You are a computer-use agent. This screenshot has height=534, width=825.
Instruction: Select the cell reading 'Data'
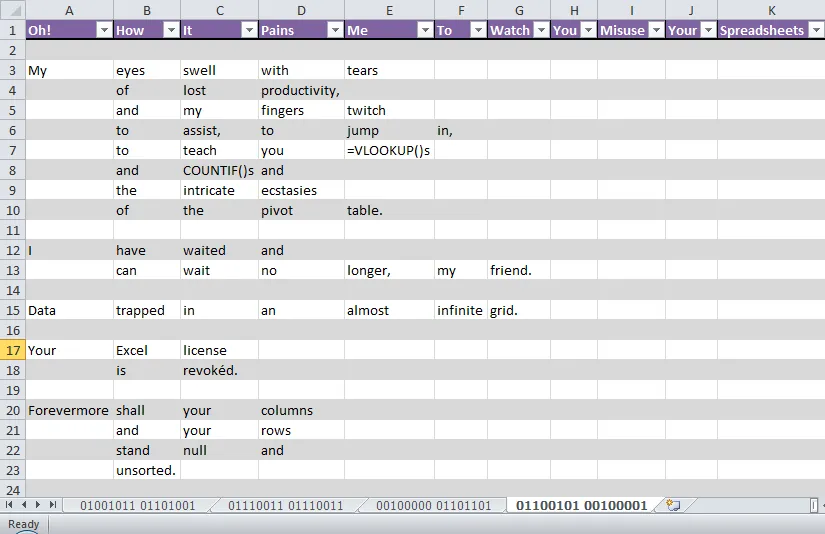[x=69, y=310]
